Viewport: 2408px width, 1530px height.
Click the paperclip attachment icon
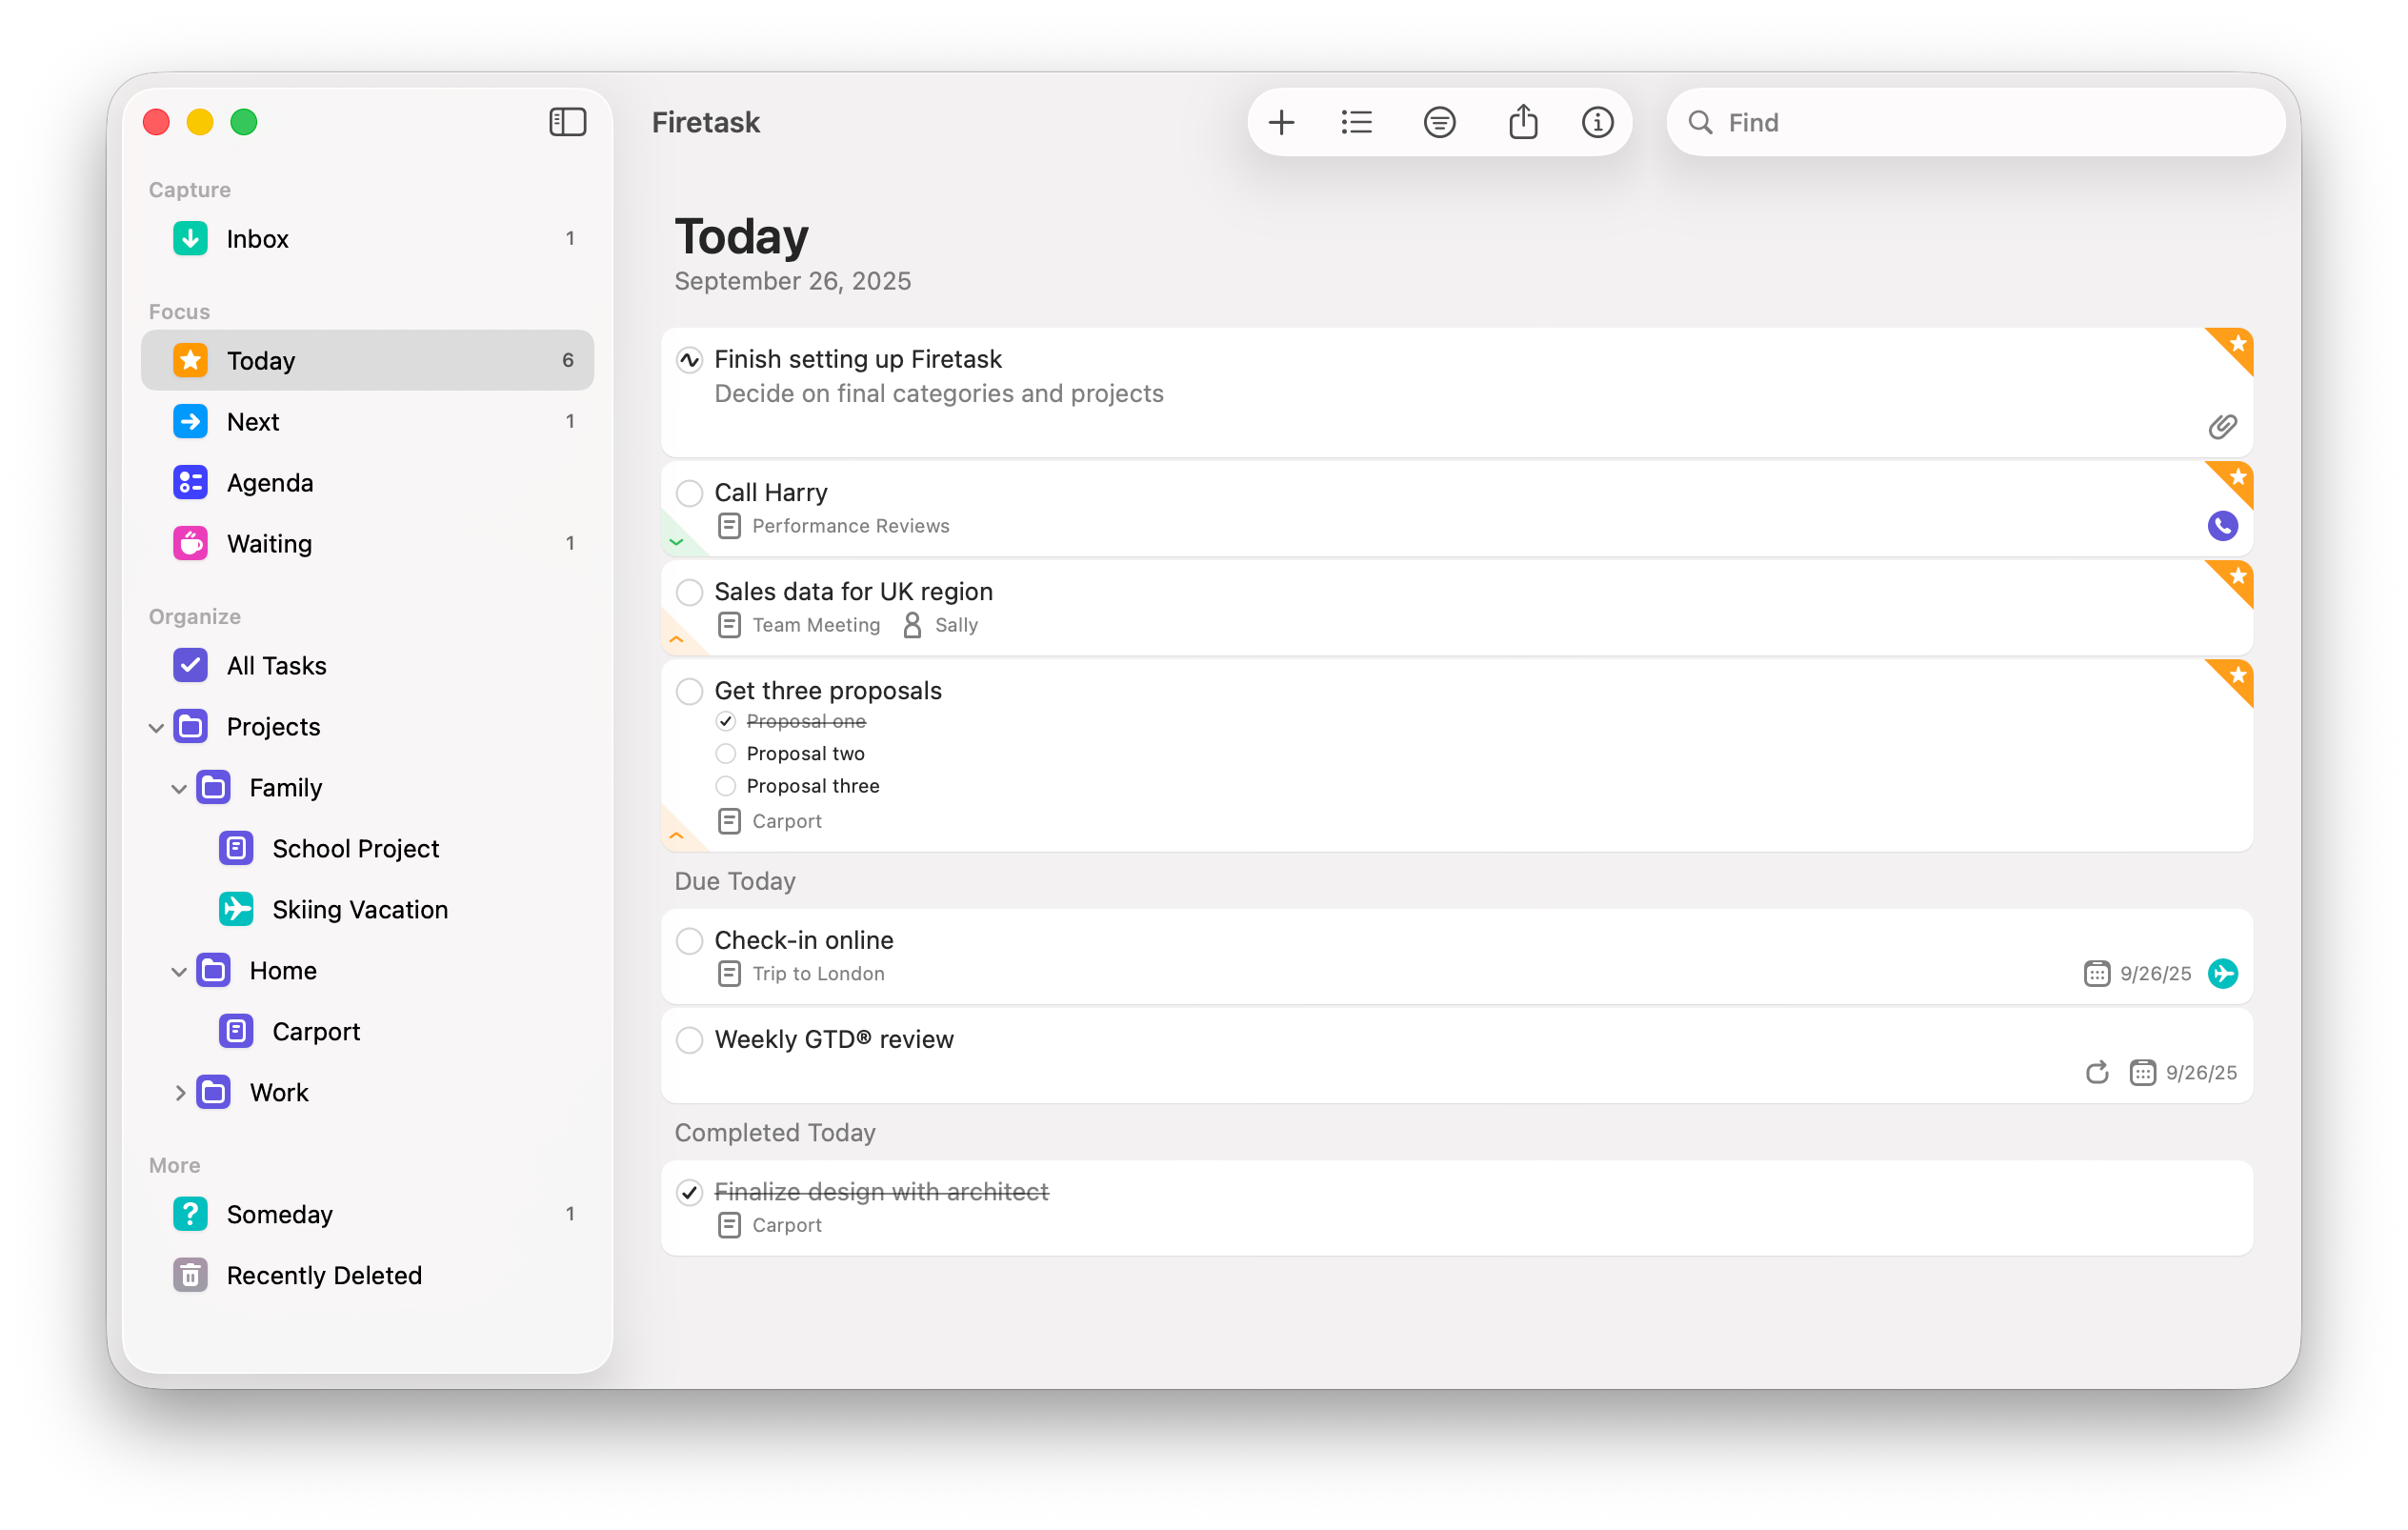(2221, 427)
